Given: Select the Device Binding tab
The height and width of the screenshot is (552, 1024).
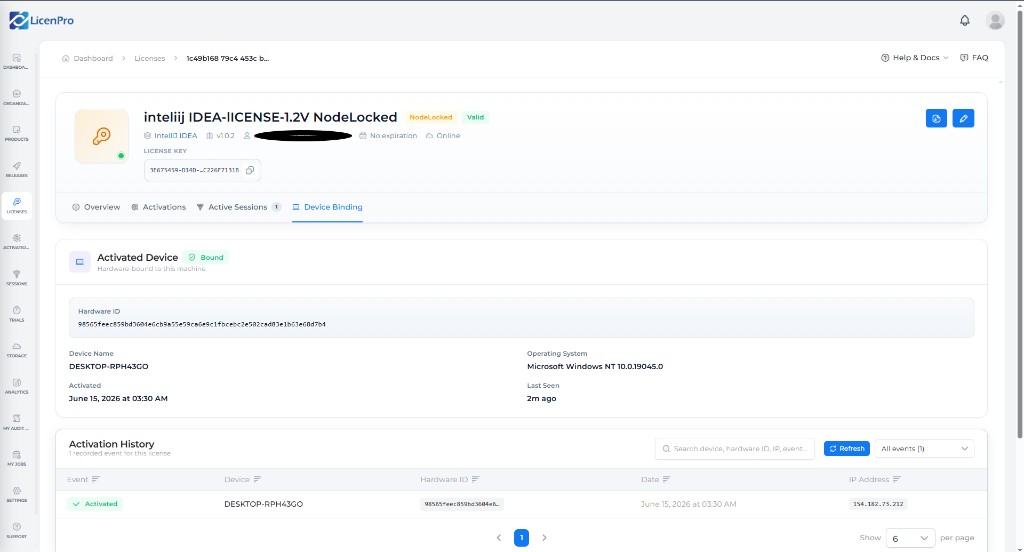Looking at the screenshot, I should pos(327,207).
